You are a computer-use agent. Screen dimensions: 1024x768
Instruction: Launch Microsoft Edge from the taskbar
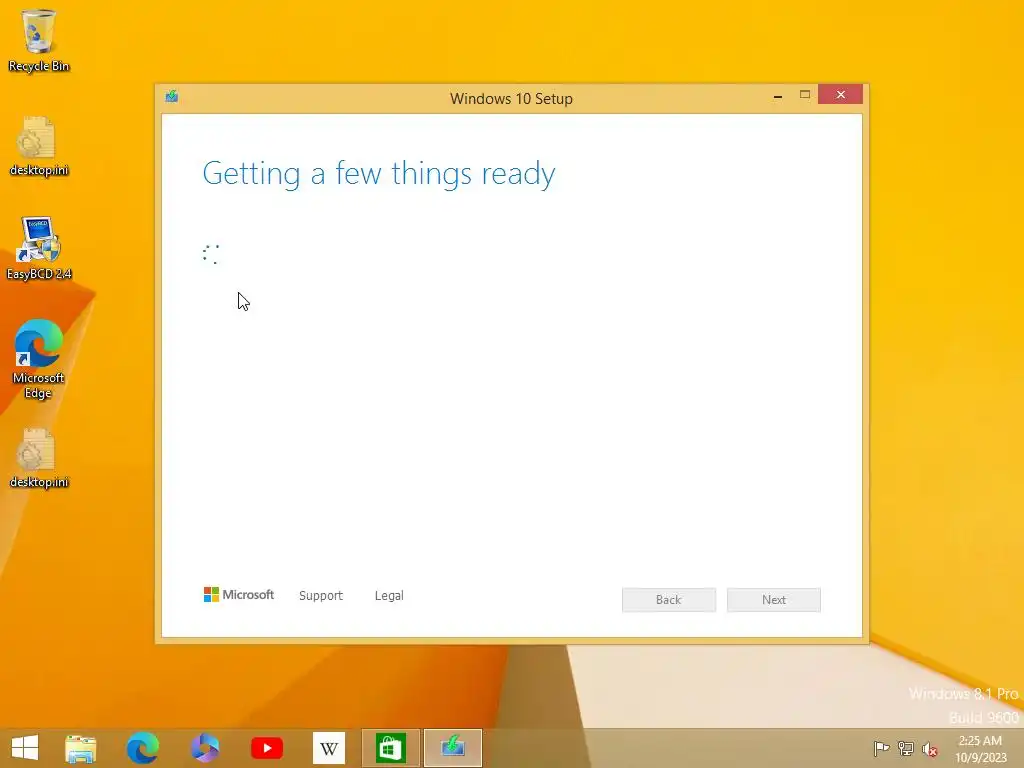(142, 748)
